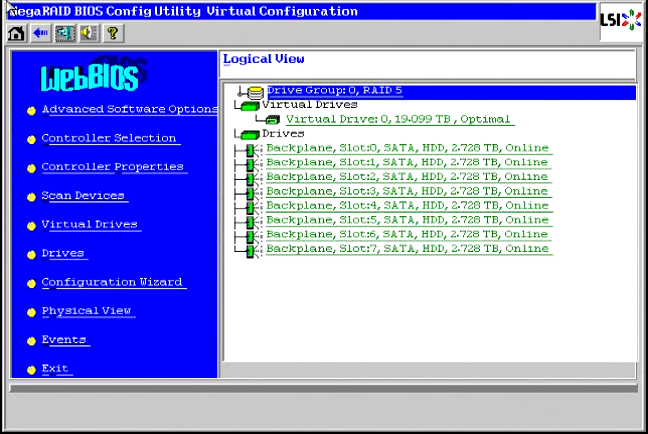This screenshot has height=434, width=648.
Task: Click the Slot:0 drive icon
Action: point(250,149)
